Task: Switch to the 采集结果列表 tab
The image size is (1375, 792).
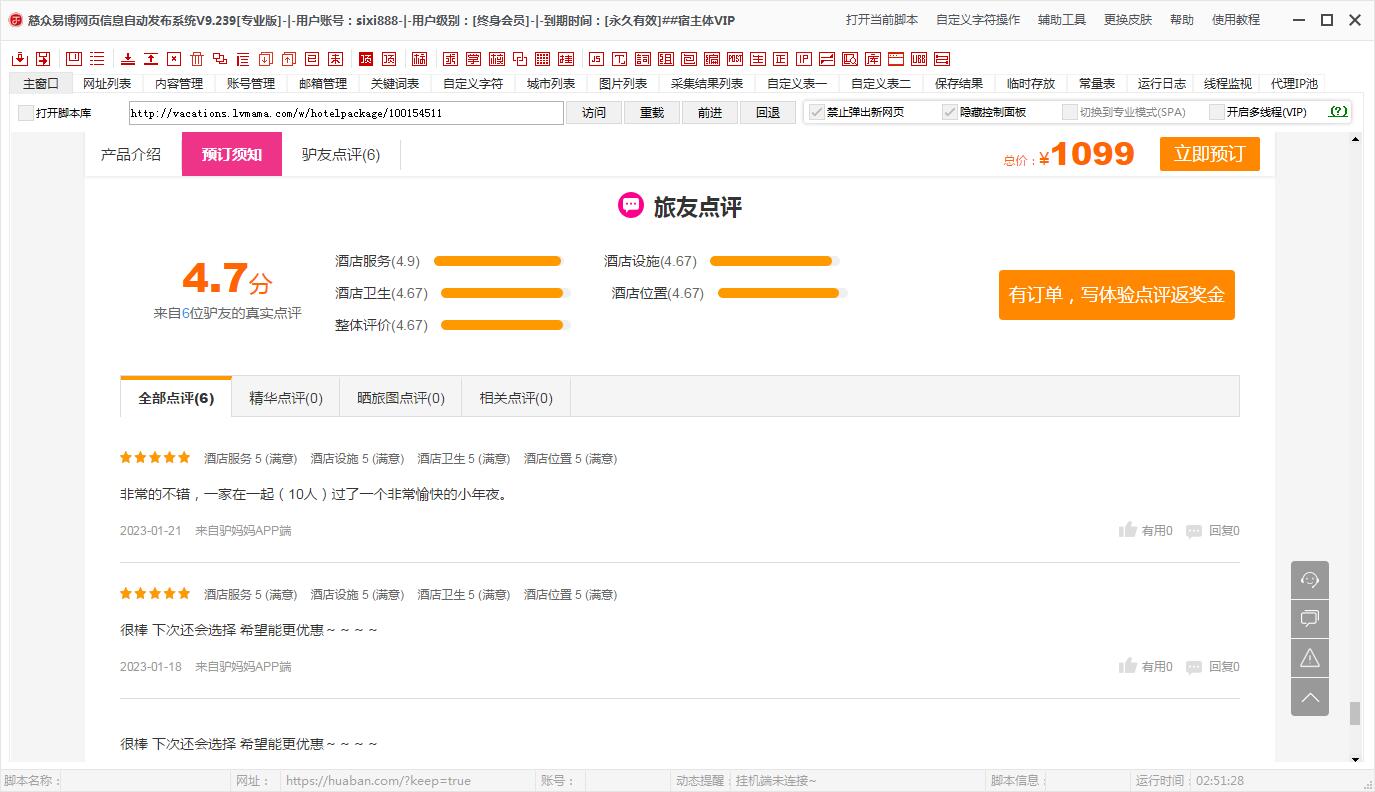Action: [x=707, y=84]
